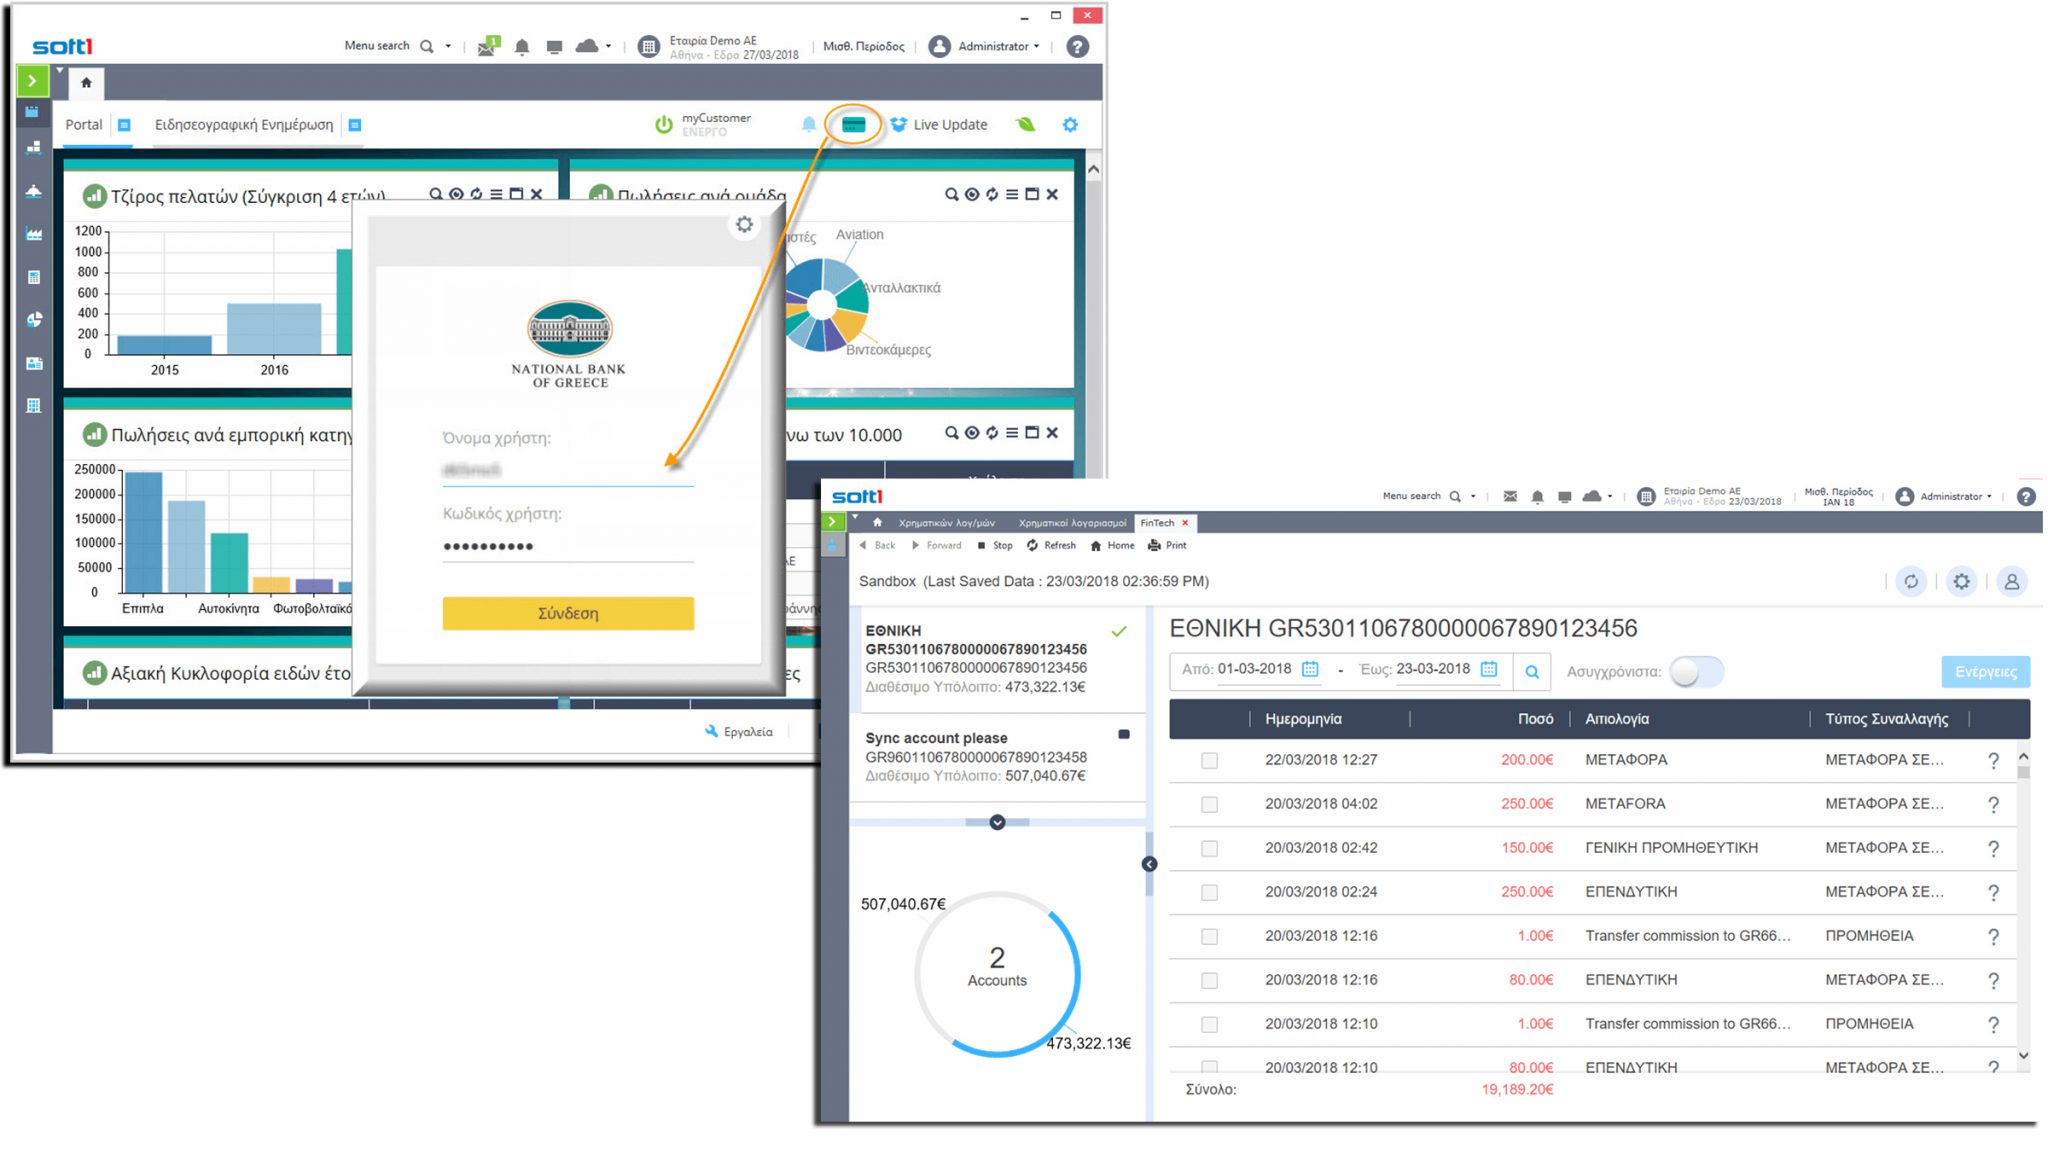Check the 22/03/2018 12:27 transaction checkbox

1209,761
